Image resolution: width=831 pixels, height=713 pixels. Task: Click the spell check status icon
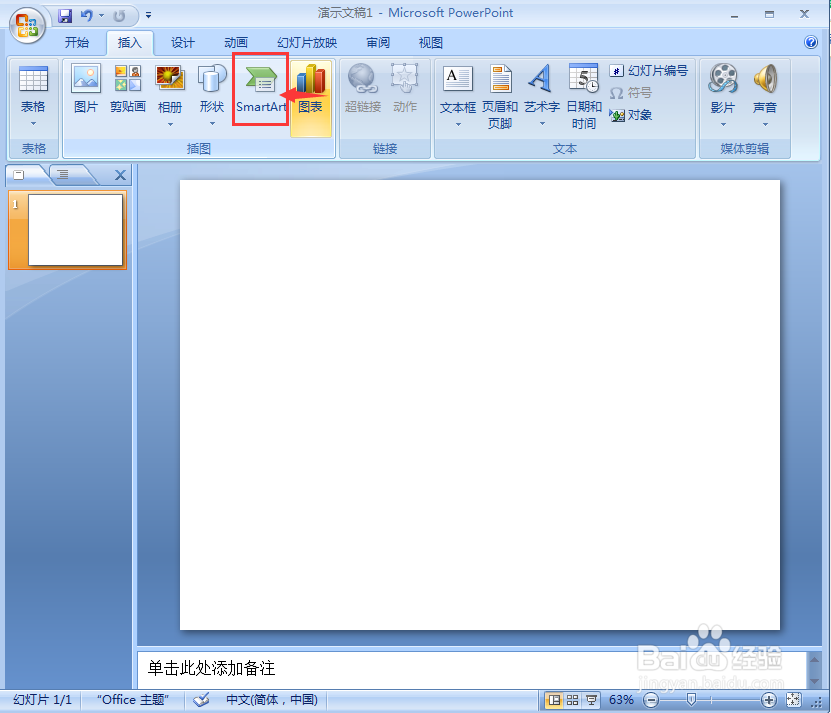point(201,700)
